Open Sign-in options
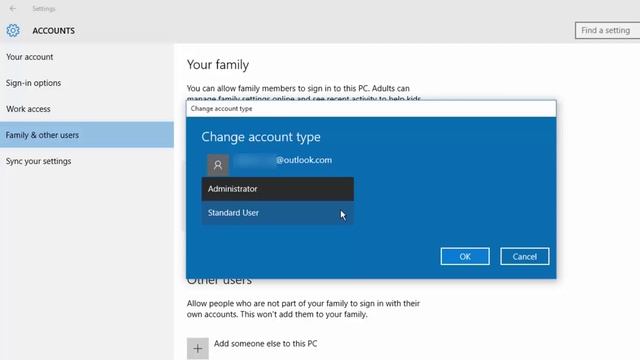 click(87, 83)
